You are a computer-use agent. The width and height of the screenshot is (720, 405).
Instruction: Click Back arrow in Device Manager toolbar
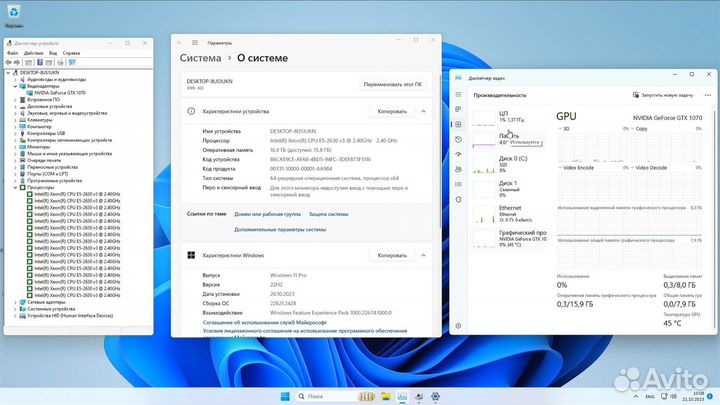(x=8, y=62)
